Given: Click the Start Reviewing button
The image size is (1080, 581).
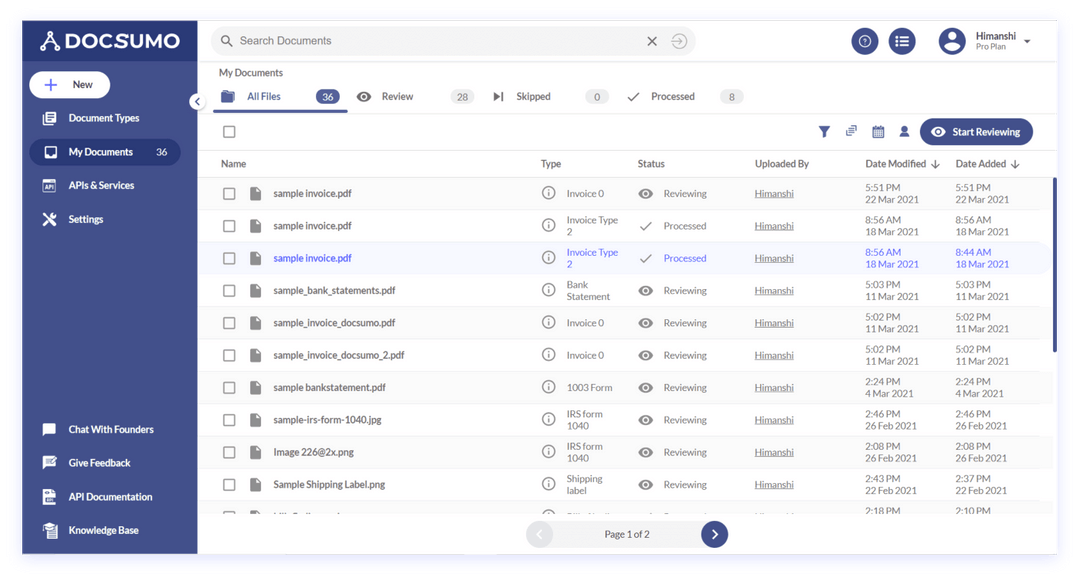Looking at the screenshot, I should pos(976,131).
